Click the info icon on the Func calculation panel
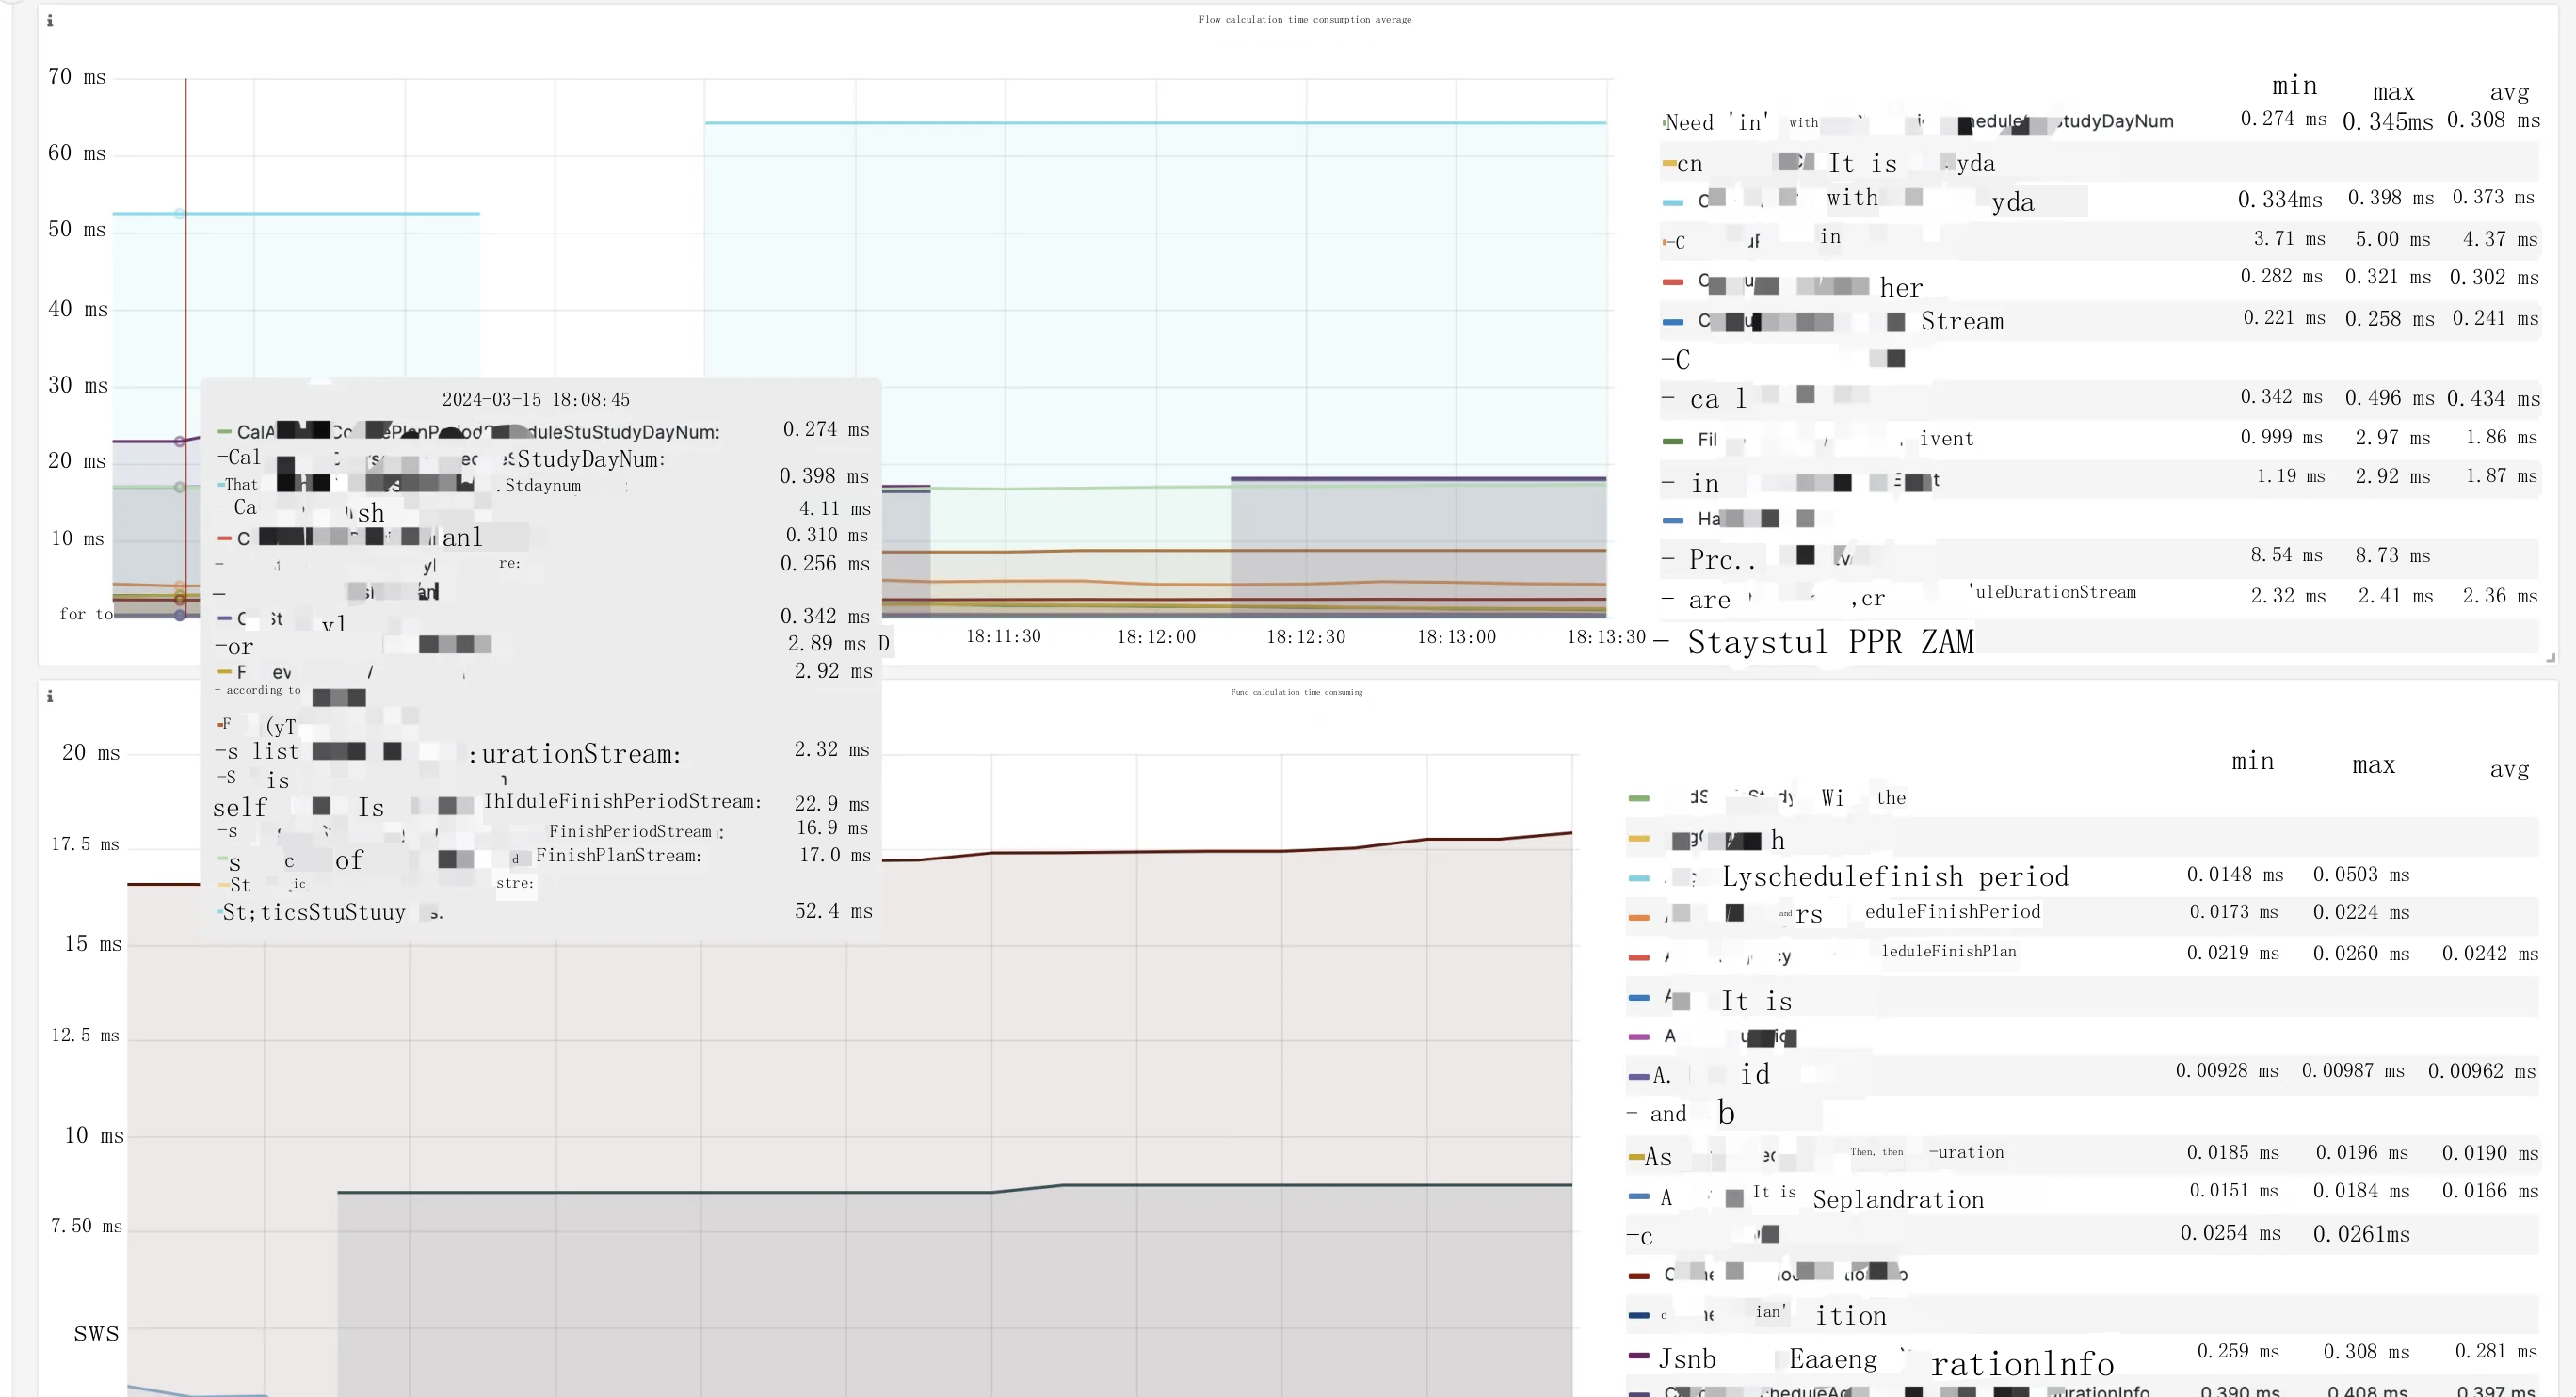The width and height of the screenshot is (2576, 1397). point(50,696)
